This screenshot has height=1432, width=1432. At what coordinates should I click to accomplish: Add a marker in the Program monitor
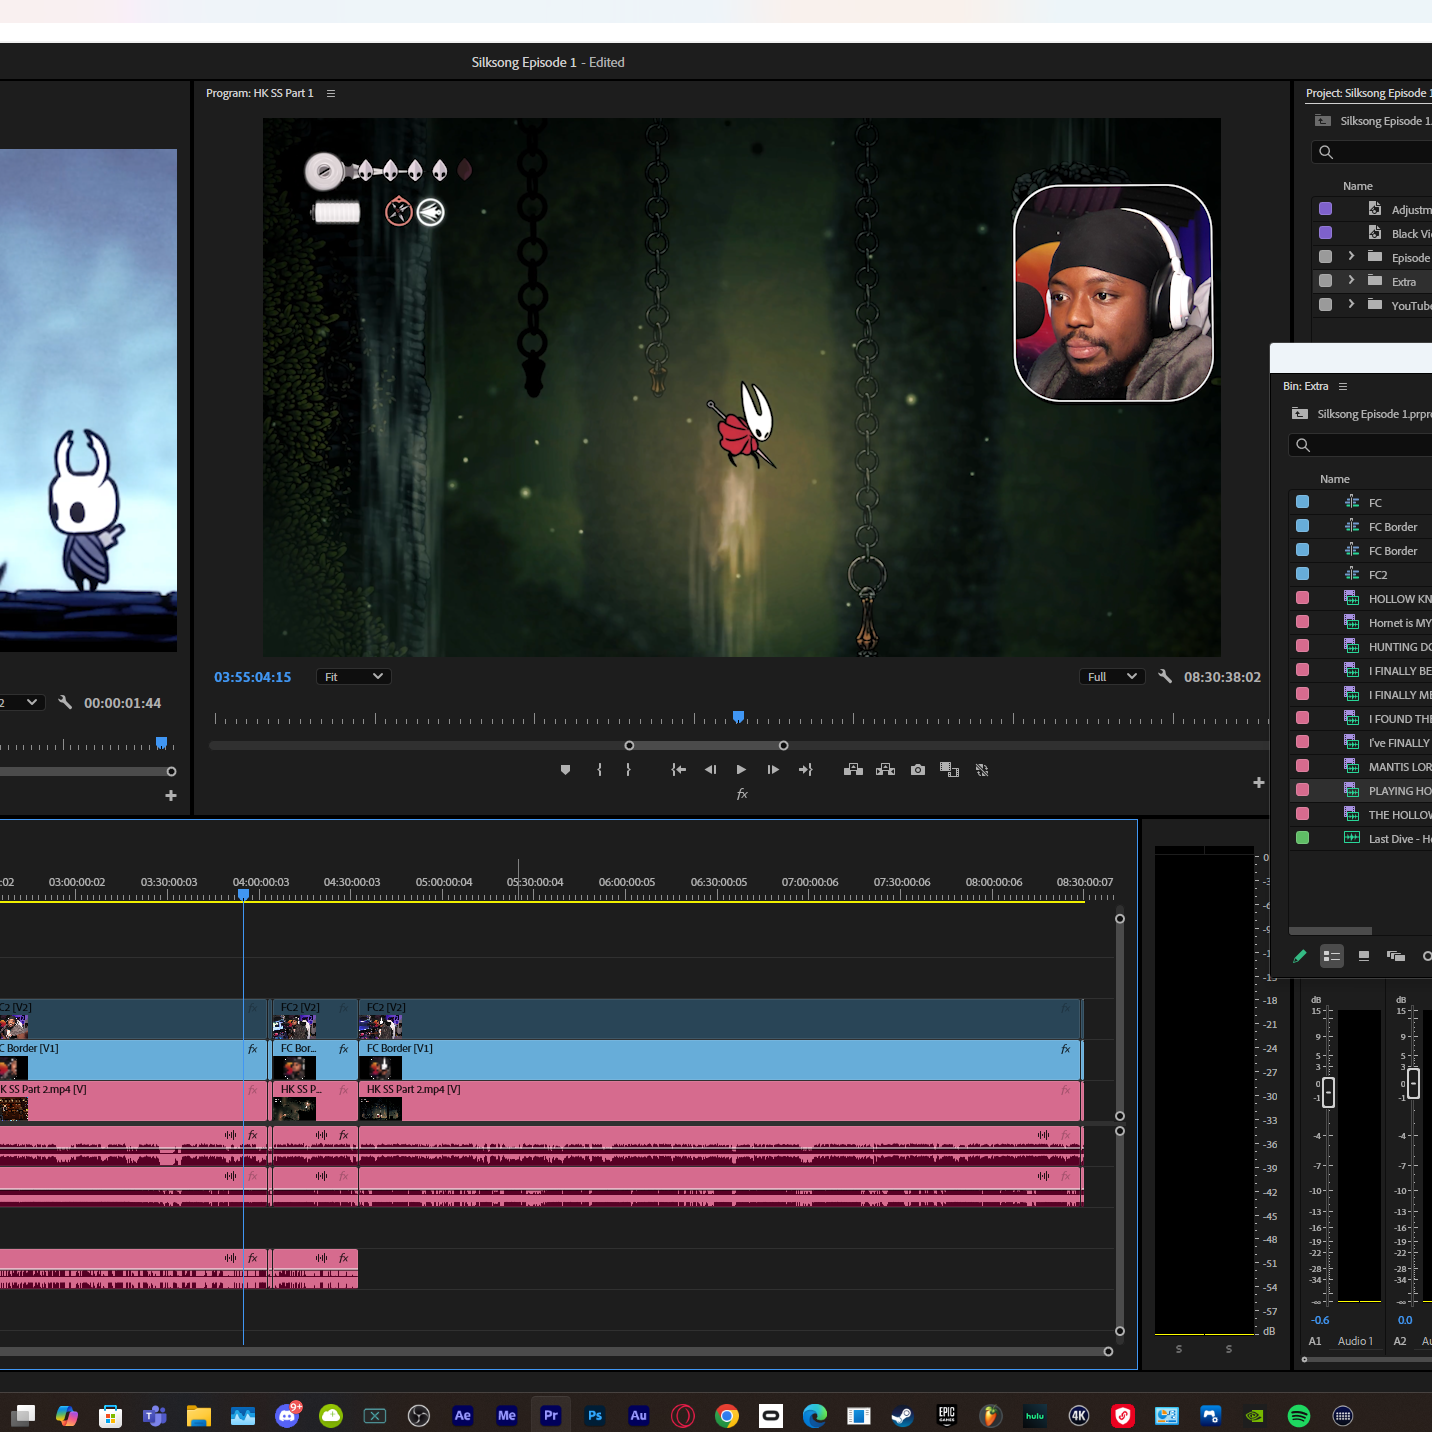coord(565,770)
